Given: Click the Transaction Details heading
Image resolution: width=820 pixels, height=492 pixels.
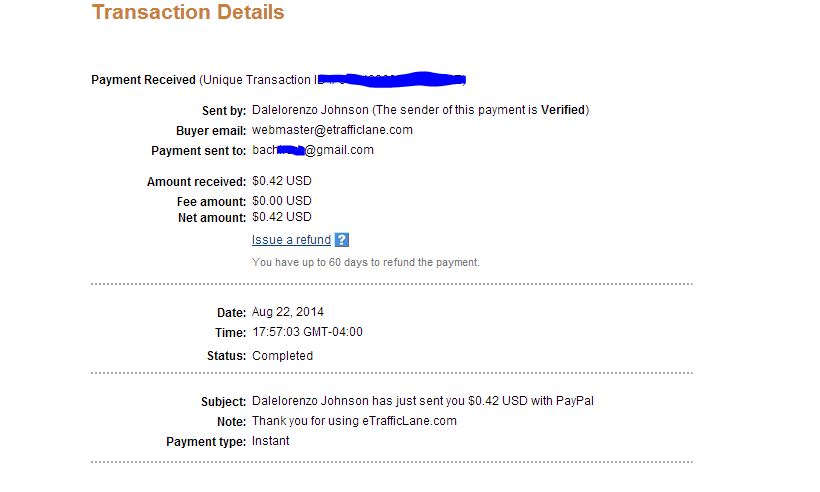Looking at the screenshot, I should [x=188, y=12].
